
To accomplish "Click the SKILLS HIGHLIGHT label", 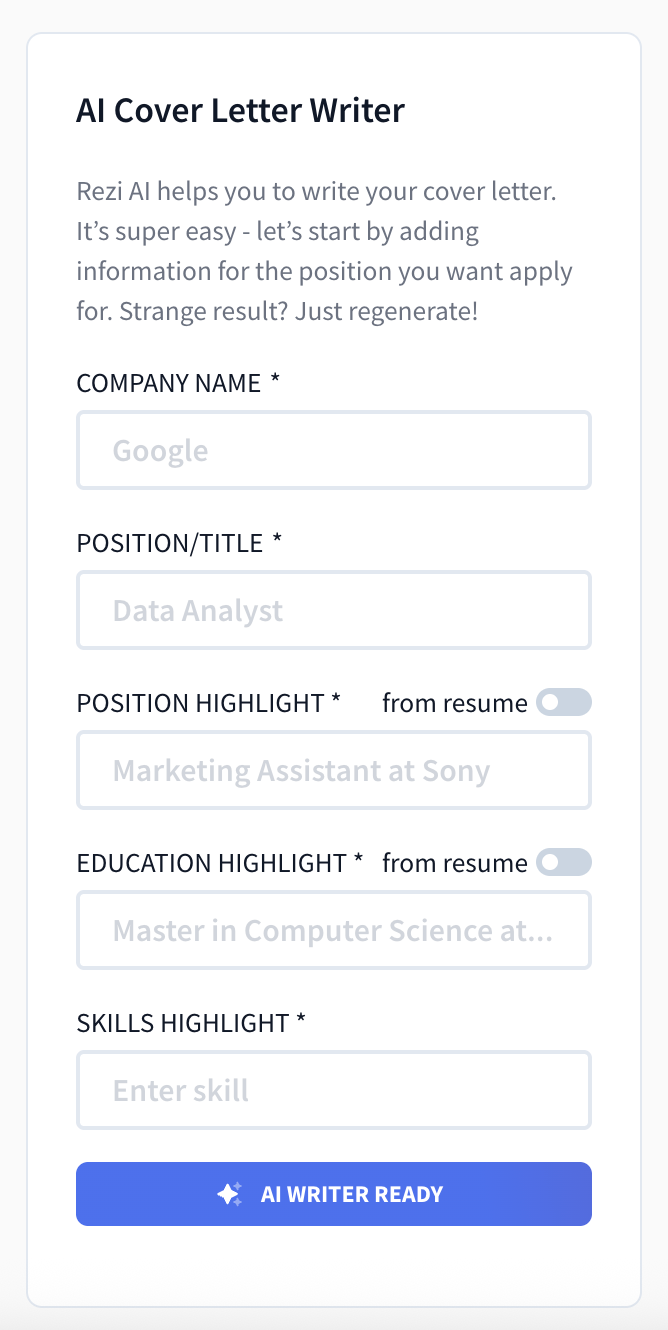I will [x=182, y=1023].
